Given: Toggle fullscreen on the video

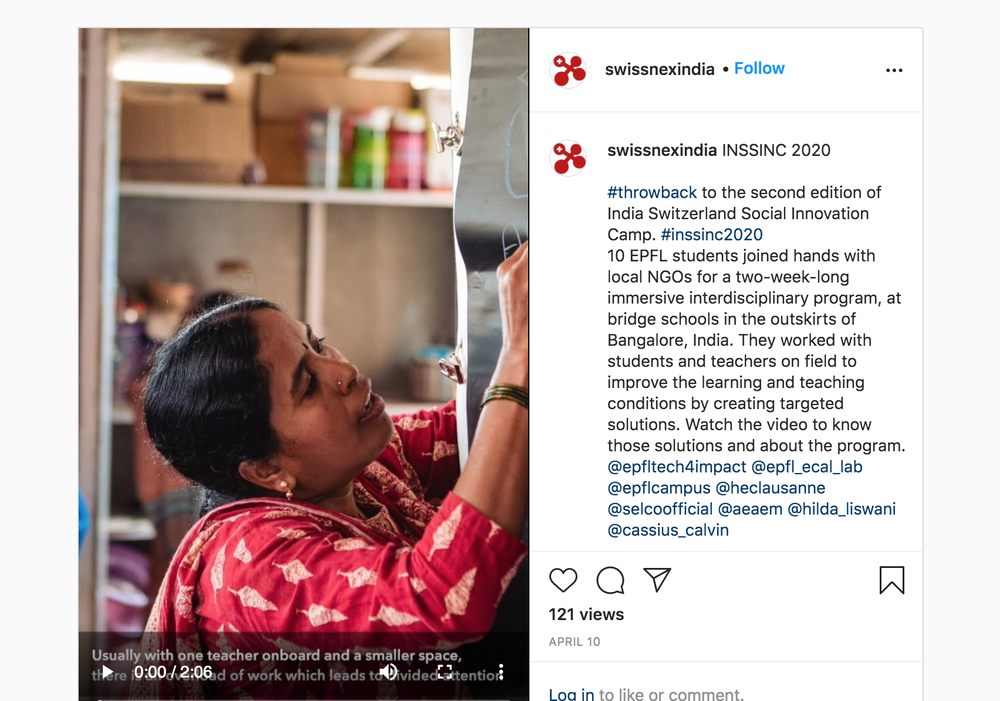Looking at the screenshot, I should point(445,672).
